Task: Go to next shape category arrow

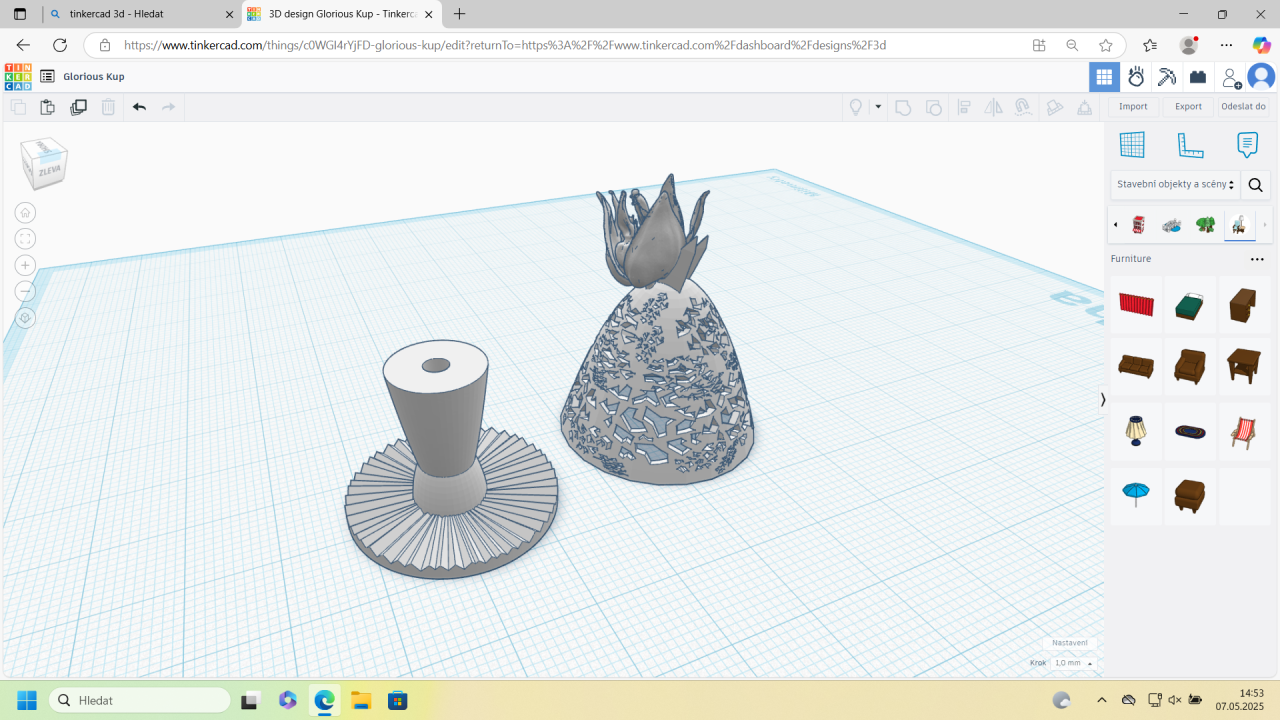Action: click(x=1265, y=225)
